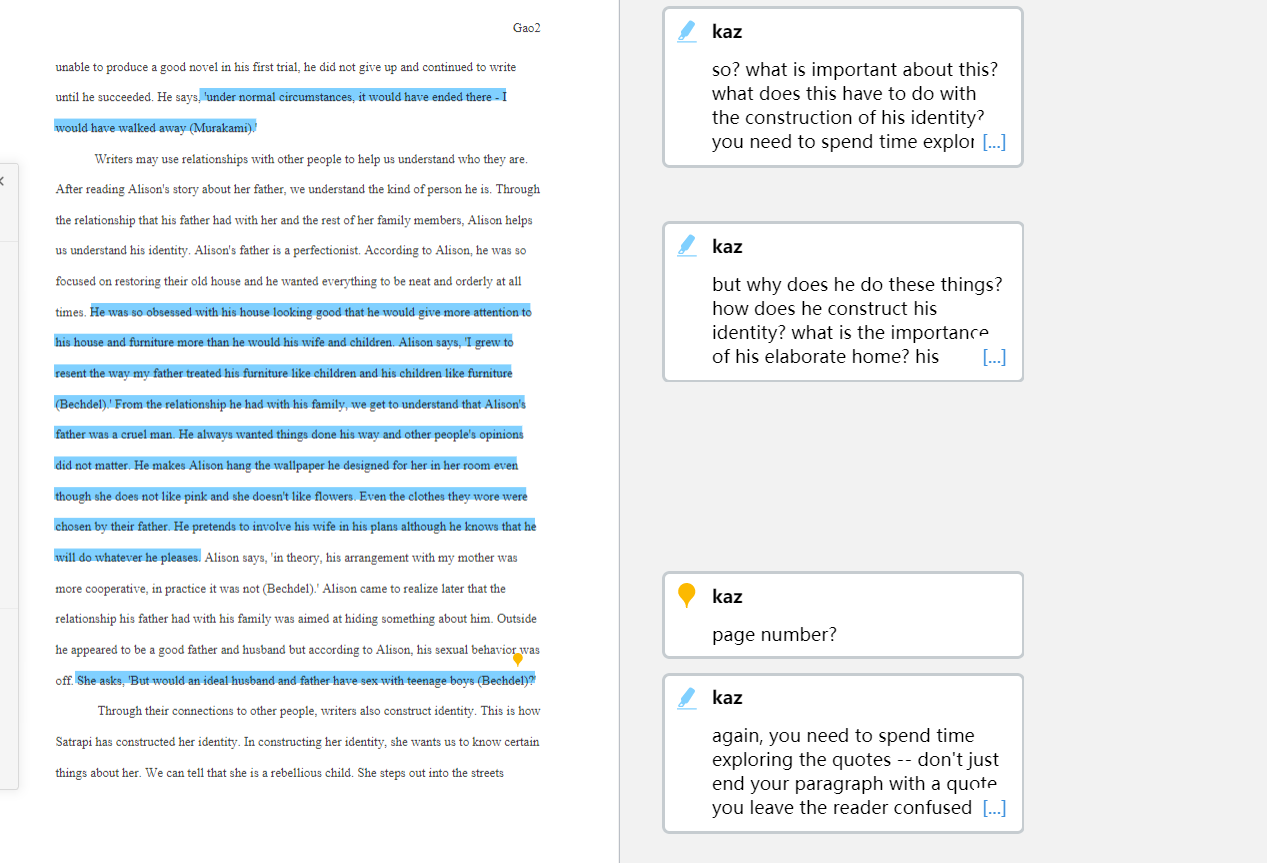Click highlight pen icon on first kaz comment
Screen dimensions: 1267x863
click(x=687, y=32)
